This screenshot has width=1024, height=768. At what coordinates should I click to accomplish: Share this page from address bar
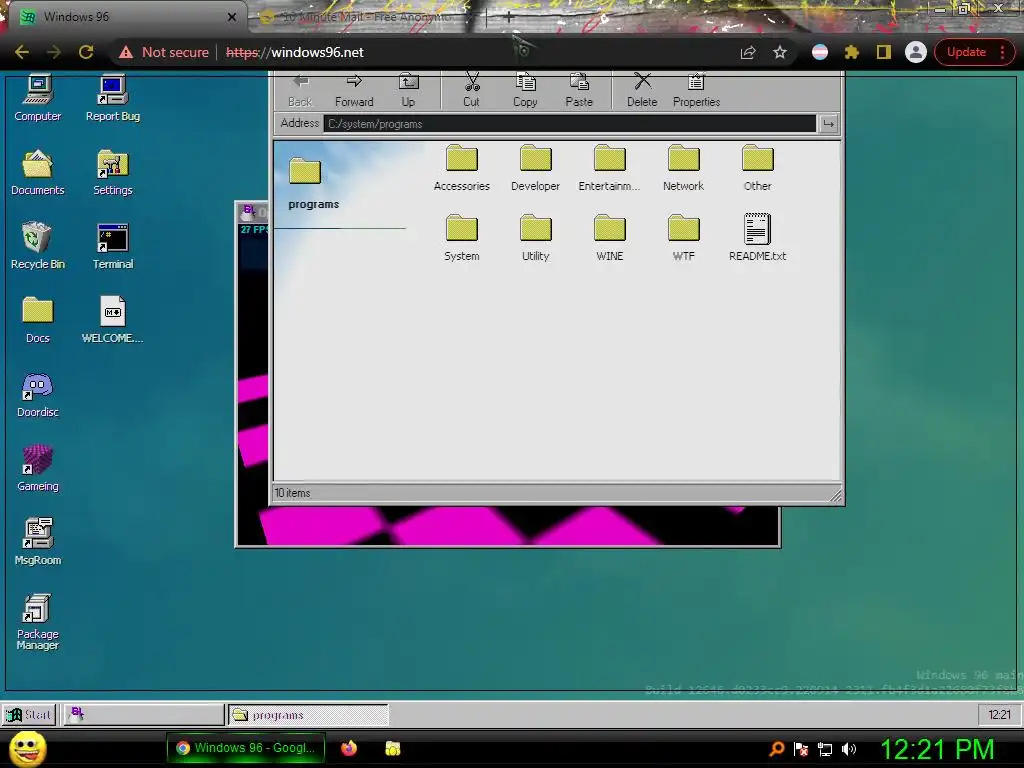[748, 52]
